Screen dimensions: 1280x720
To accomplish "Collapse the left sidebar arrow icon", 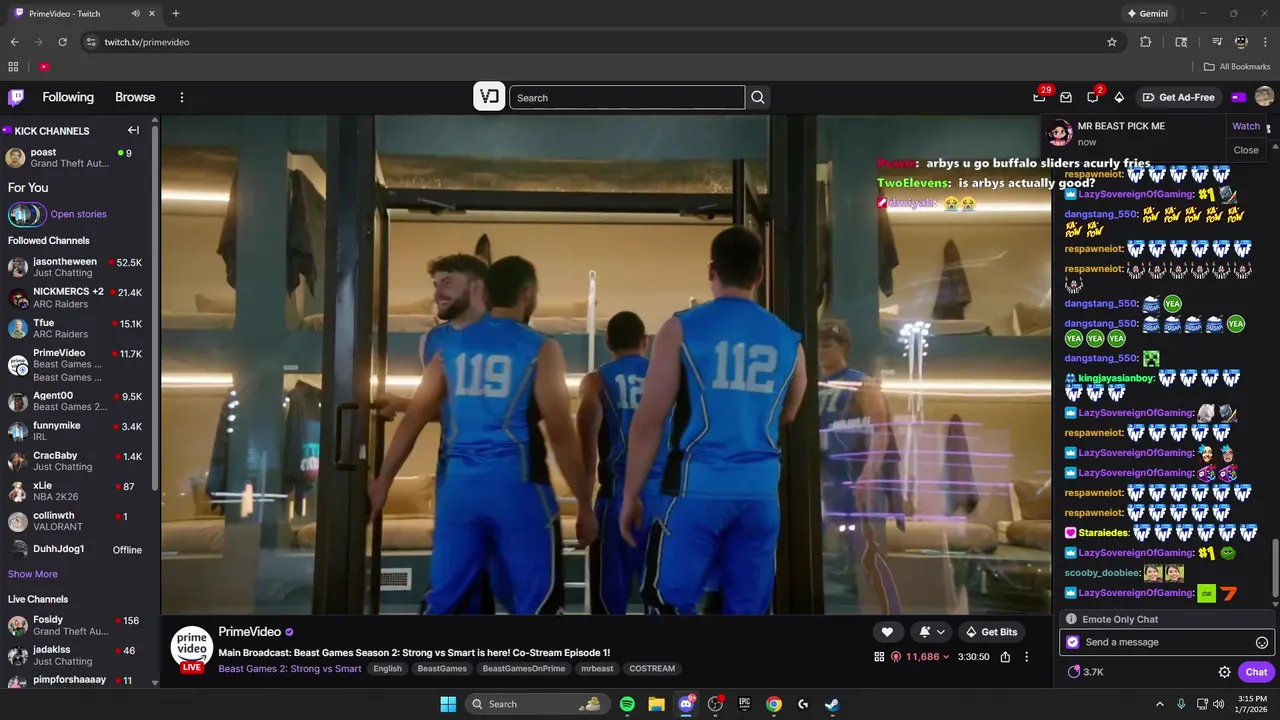I will (x=133, y=130).
